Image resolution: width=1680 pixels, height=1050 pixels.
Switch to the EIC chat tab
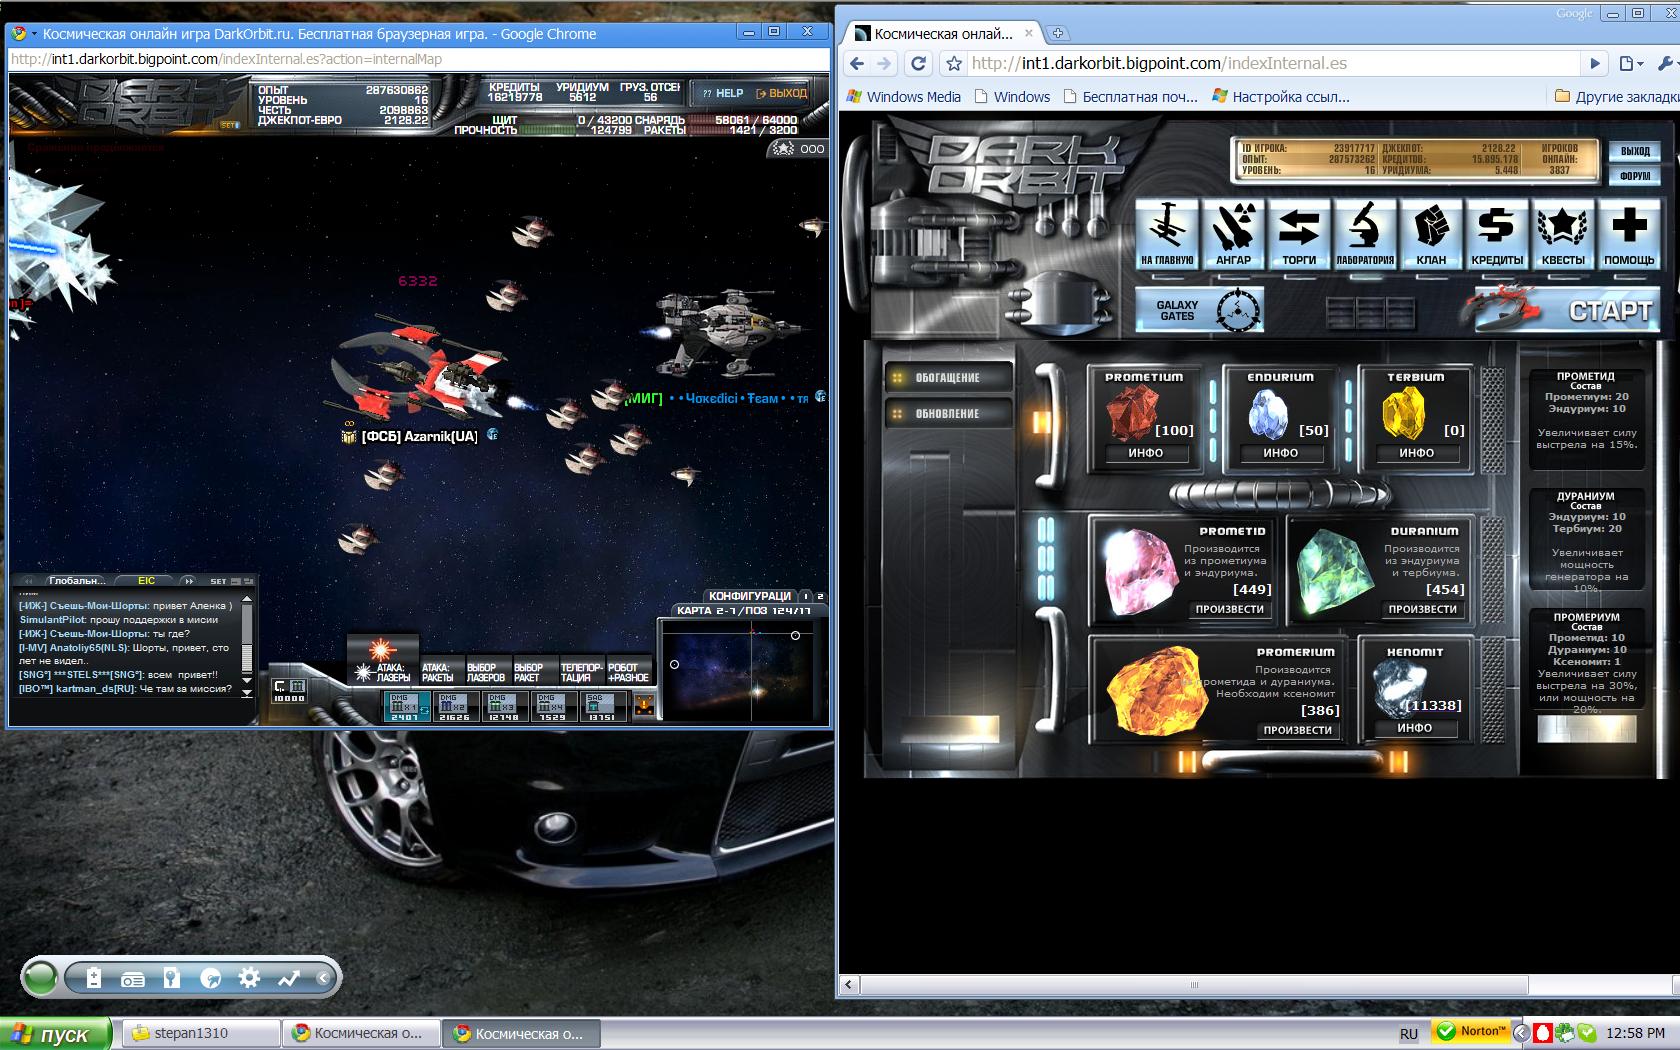click(147, 580)
